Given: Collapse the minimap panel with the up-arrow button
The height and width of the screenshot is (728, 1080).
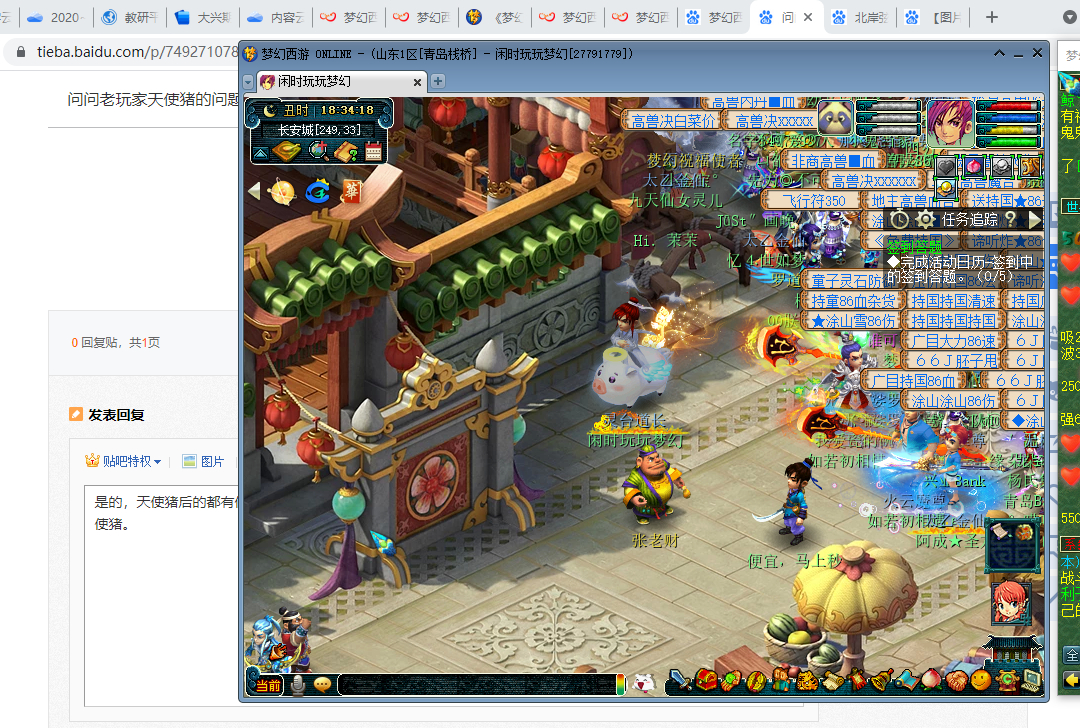Looking at the screenshot, I should [260, 154].
